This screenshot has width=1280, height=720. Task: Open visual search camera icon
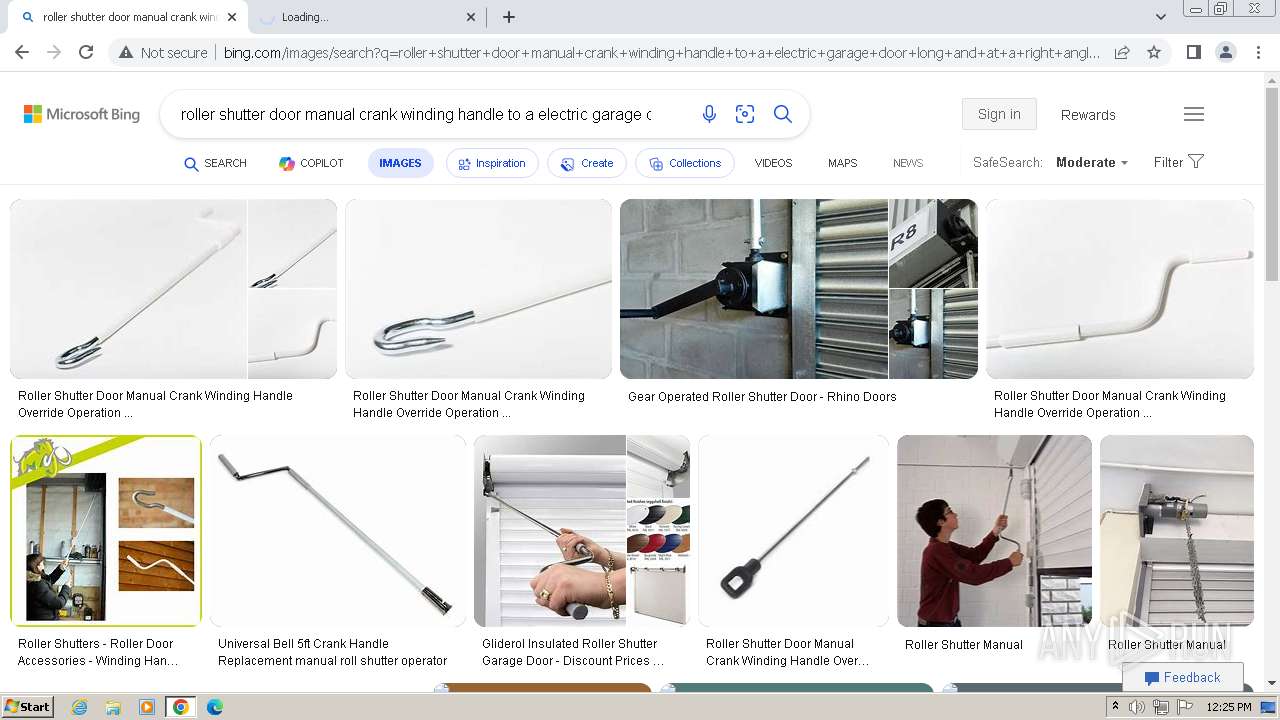[745, 114]
